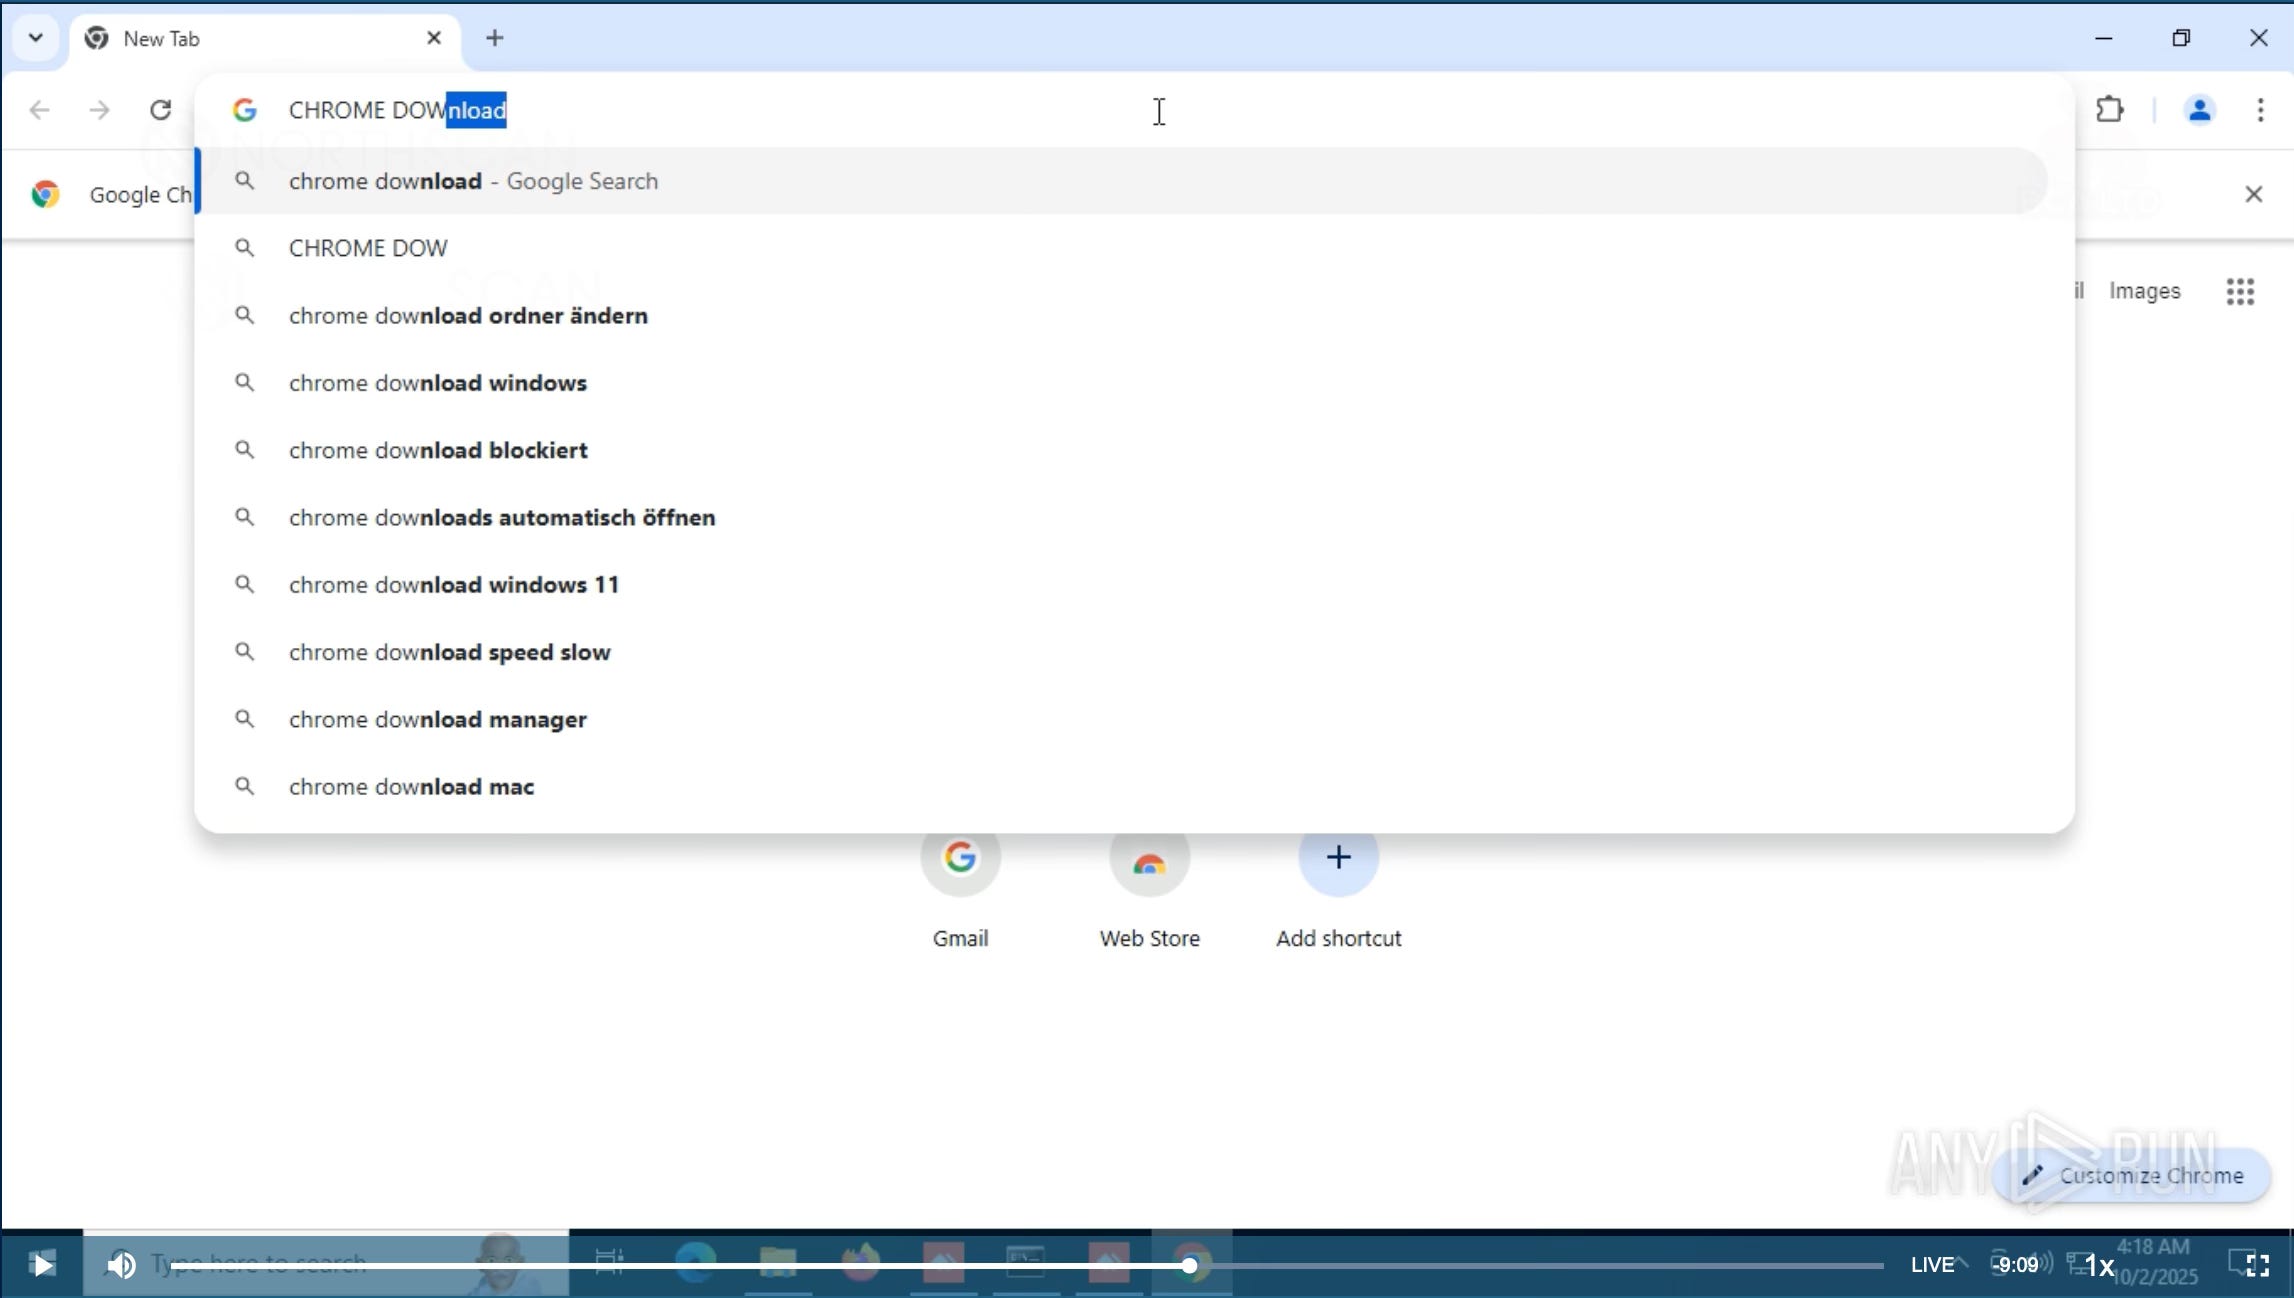This screenshot has height=1298, width=2294.
Task: Expand the tab search dropdown arrow
Action: coord(36,38)
